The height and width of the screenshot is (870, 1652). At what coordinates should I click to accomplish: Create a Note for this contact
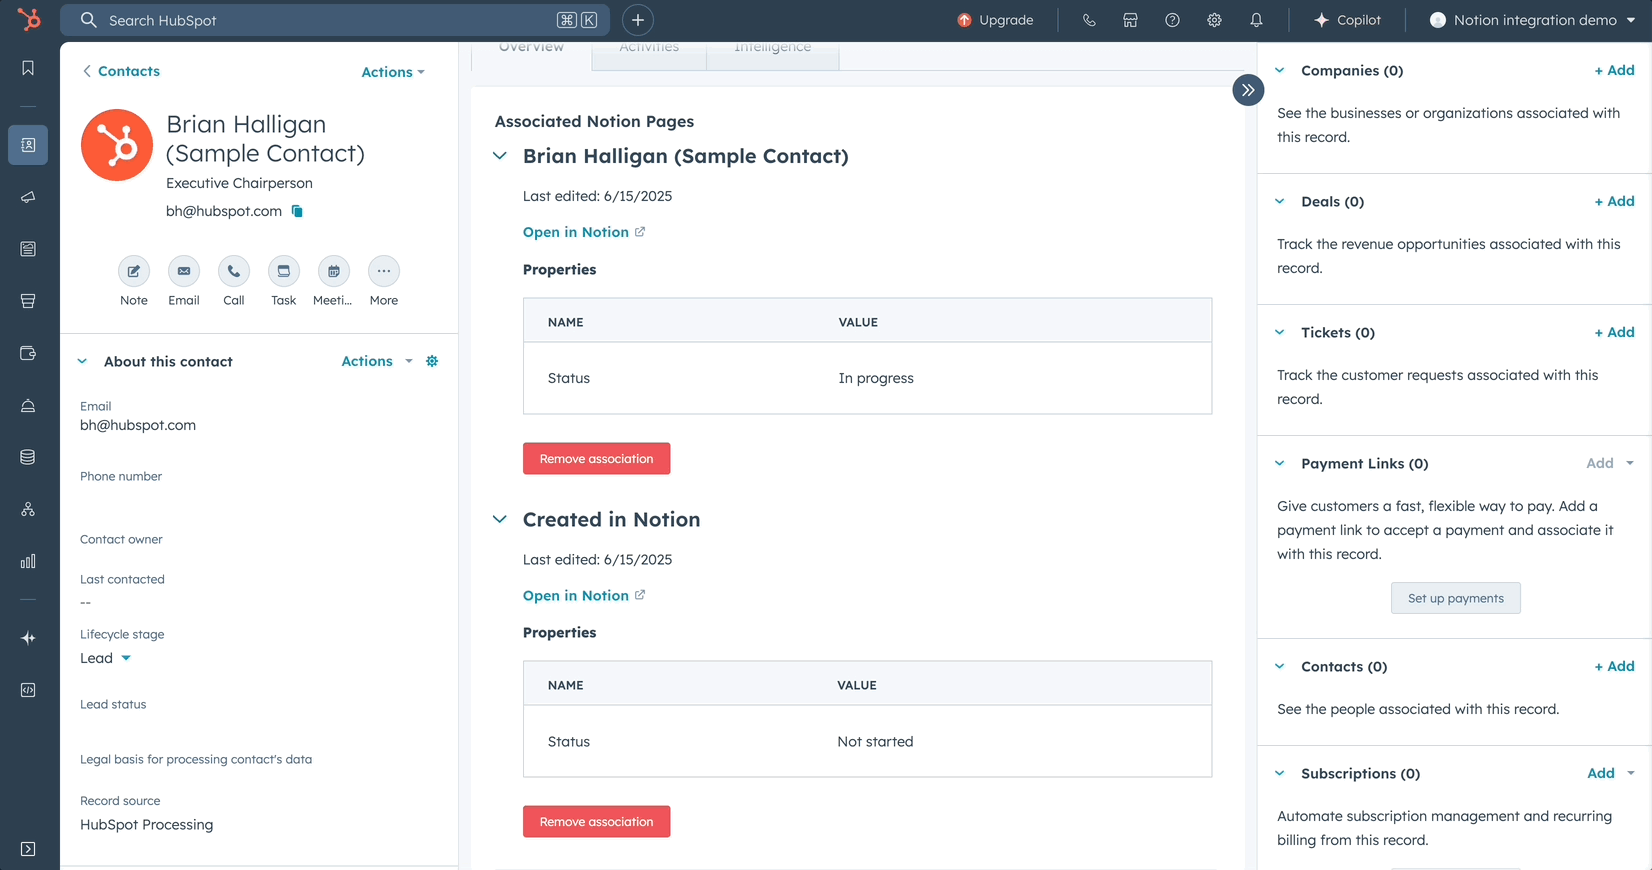tap(134, 271)
